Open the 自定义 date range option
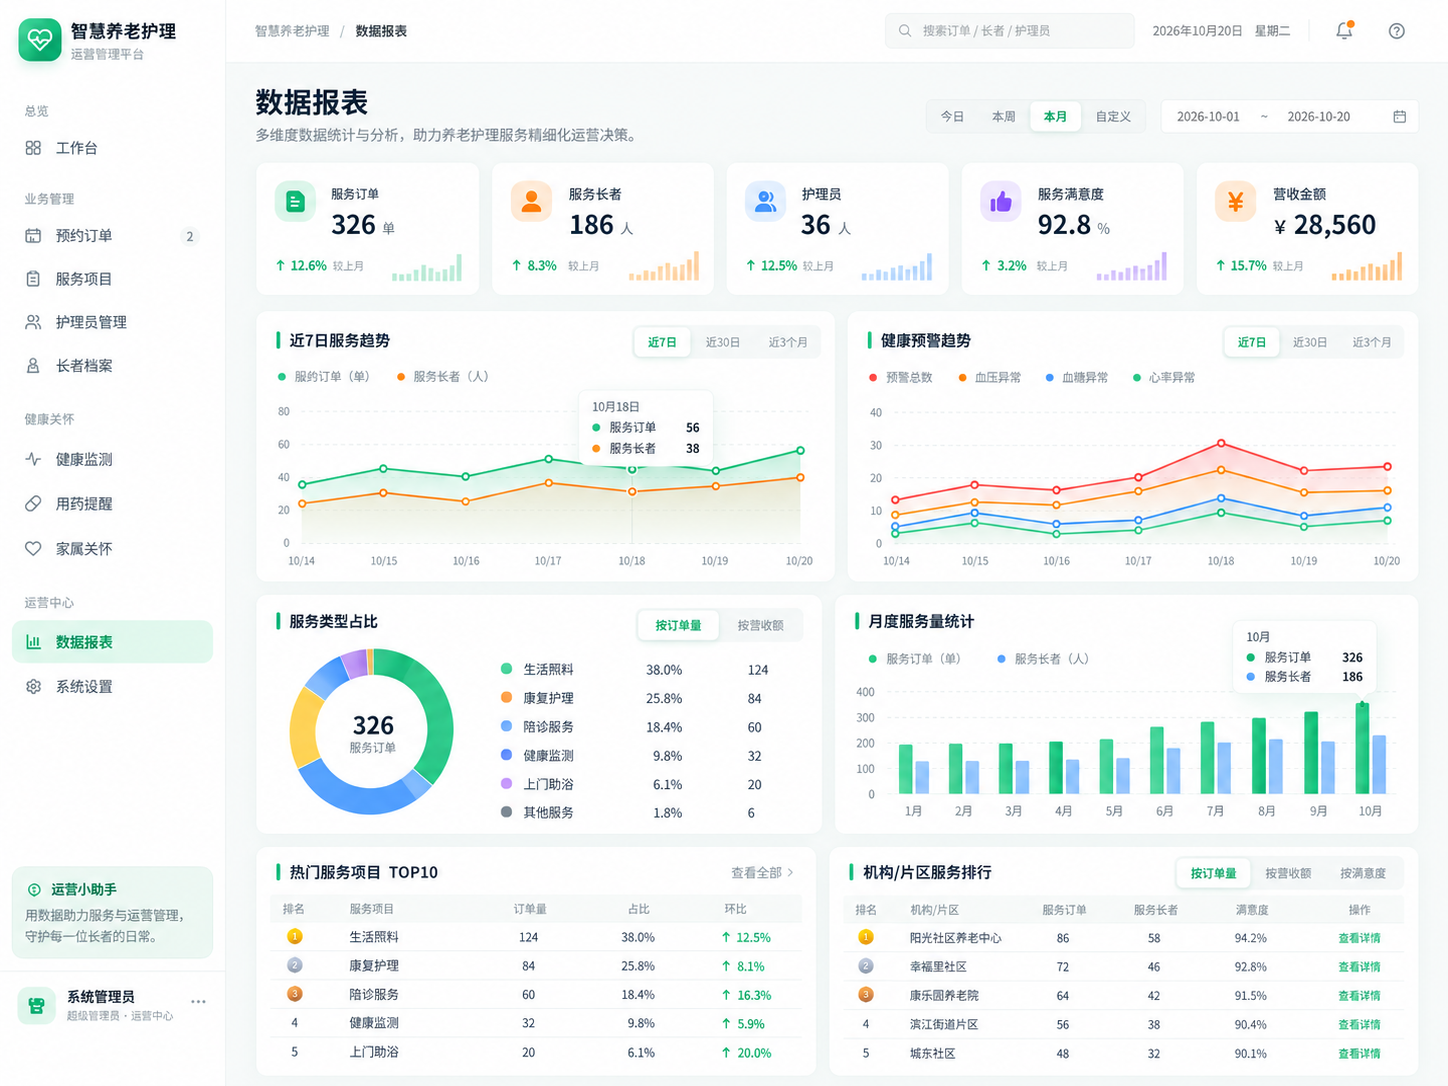This screenshot has height=1086, width=1448. pyautogui.click(x=1113, y=117)
